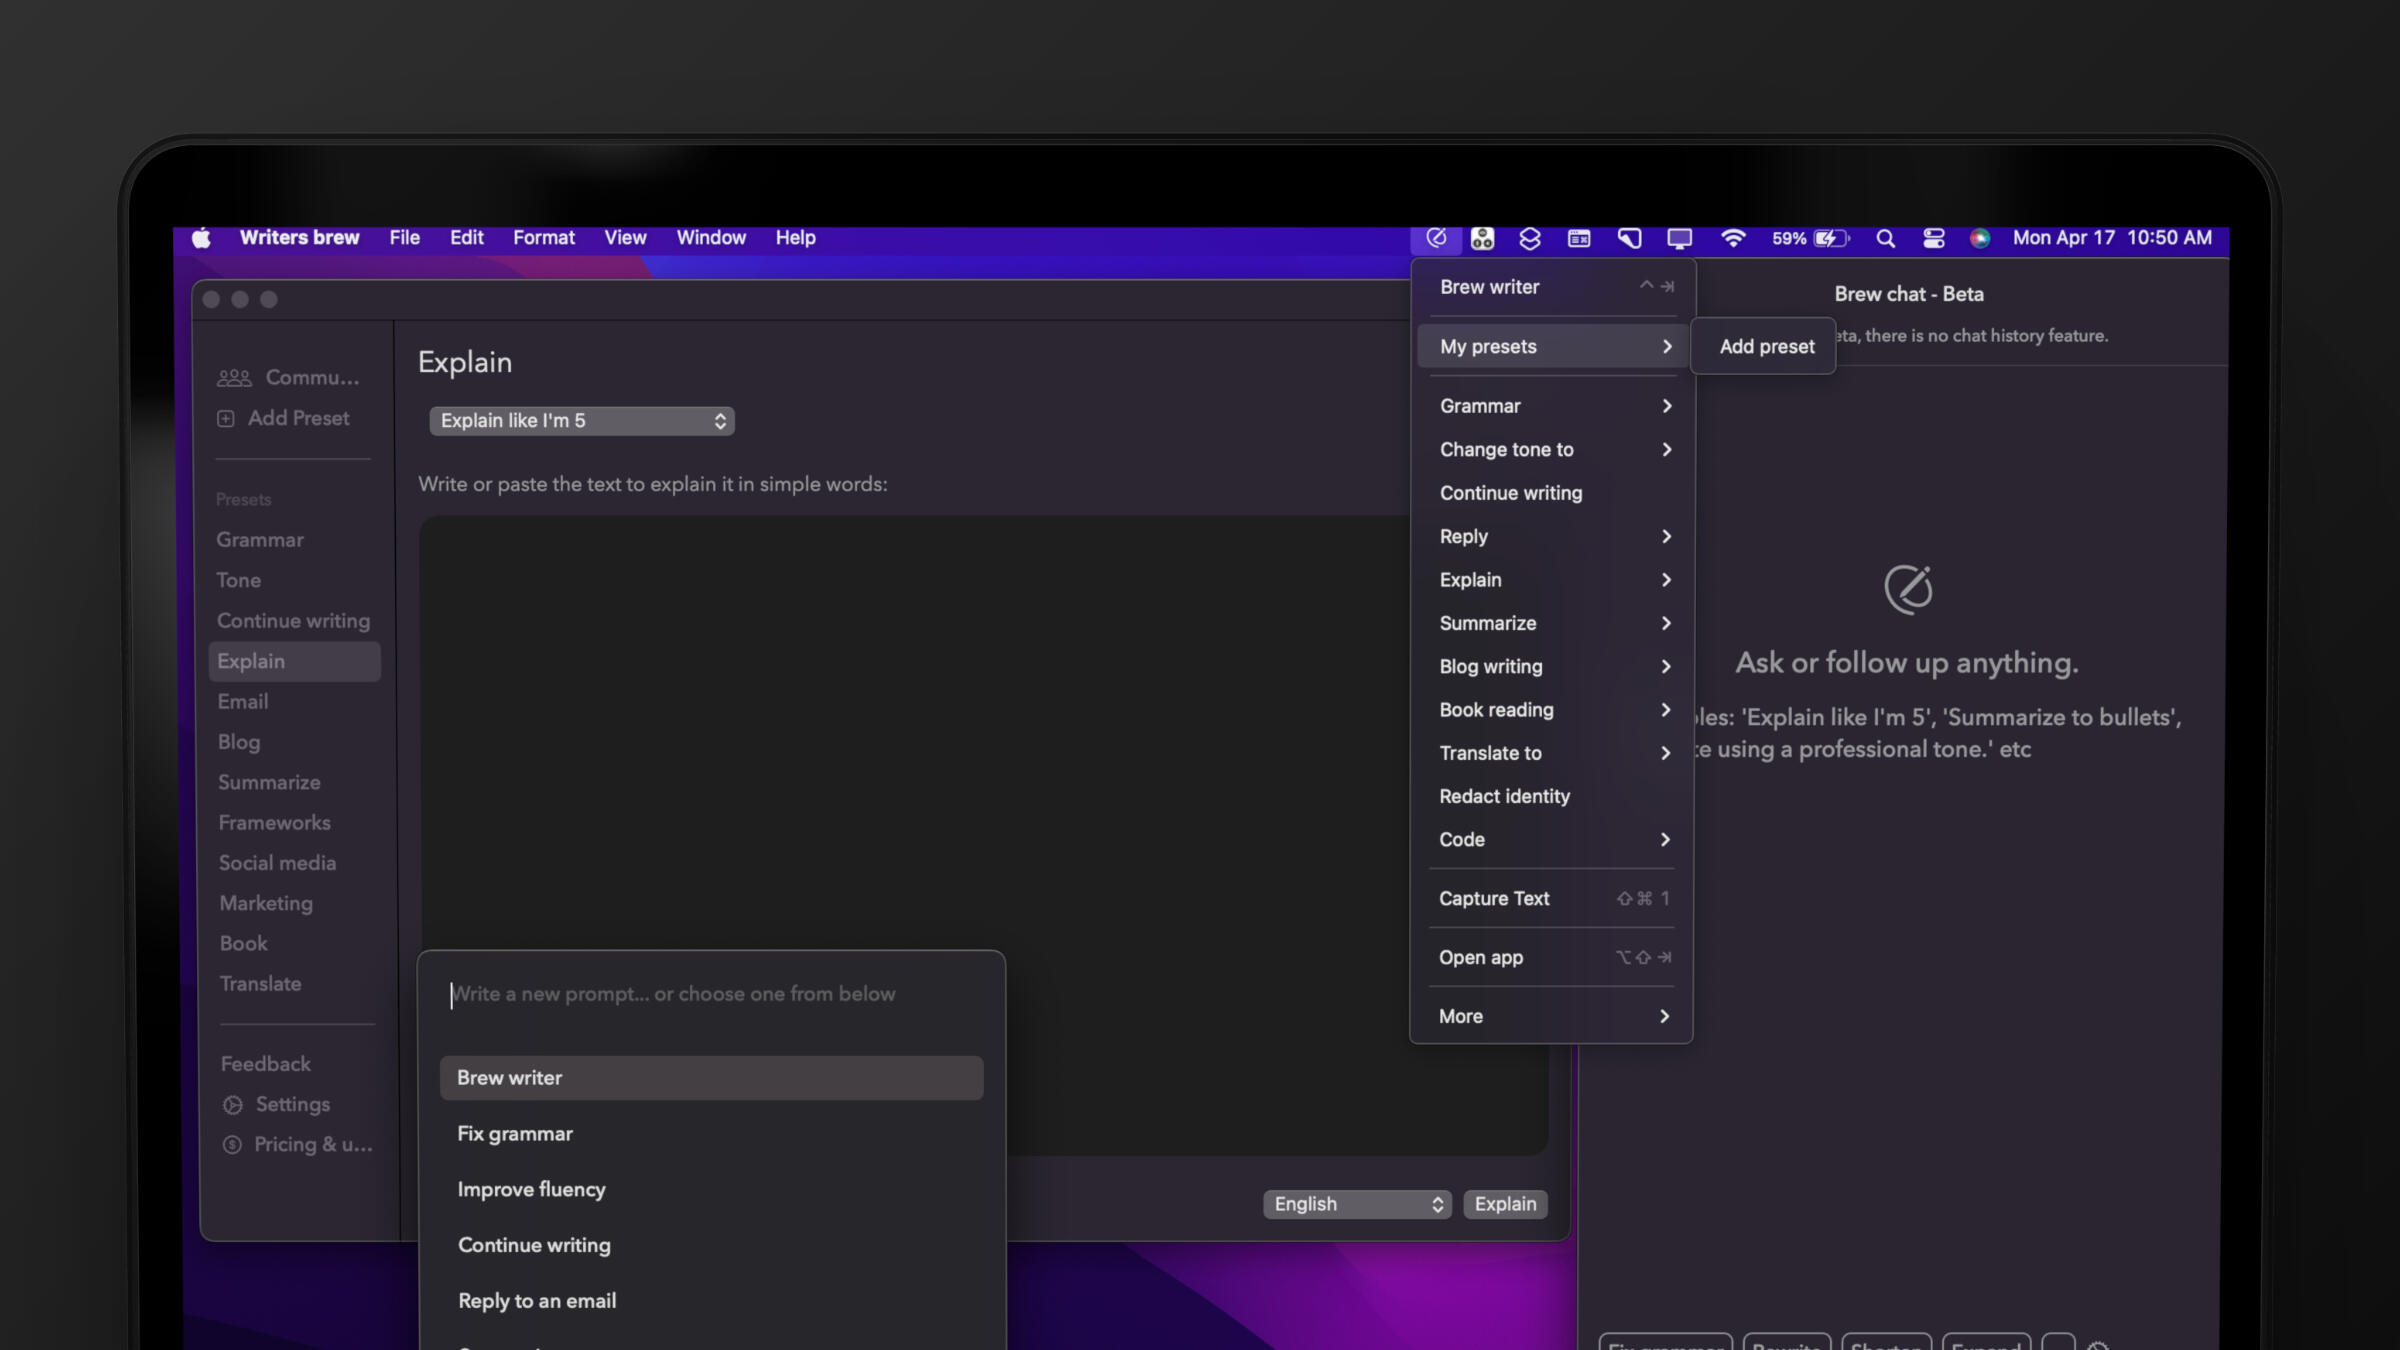
Task: Open the 'Explain like I'm 5' dropdown
Action: [x=581, y=421]
